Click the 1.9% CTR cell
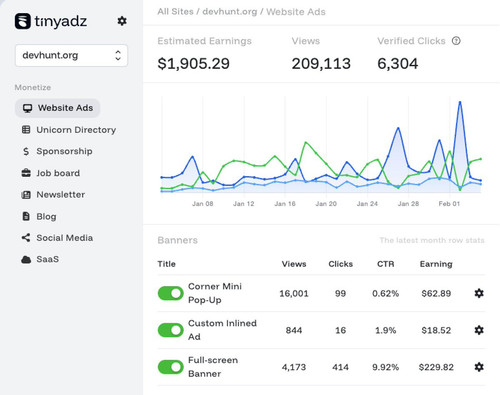The height and width of the screenshot is (395, 500). tap(385, 330)
